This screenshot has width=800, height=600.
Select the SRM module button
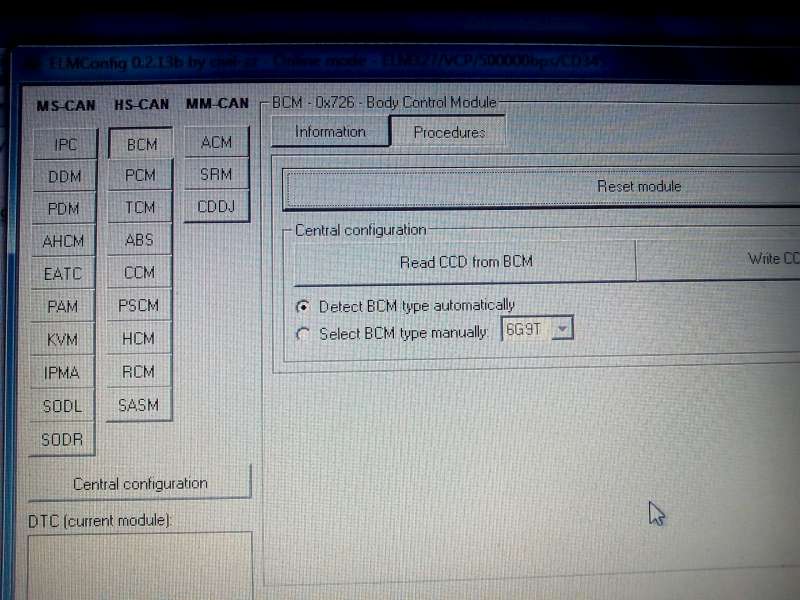coord(216,174)
